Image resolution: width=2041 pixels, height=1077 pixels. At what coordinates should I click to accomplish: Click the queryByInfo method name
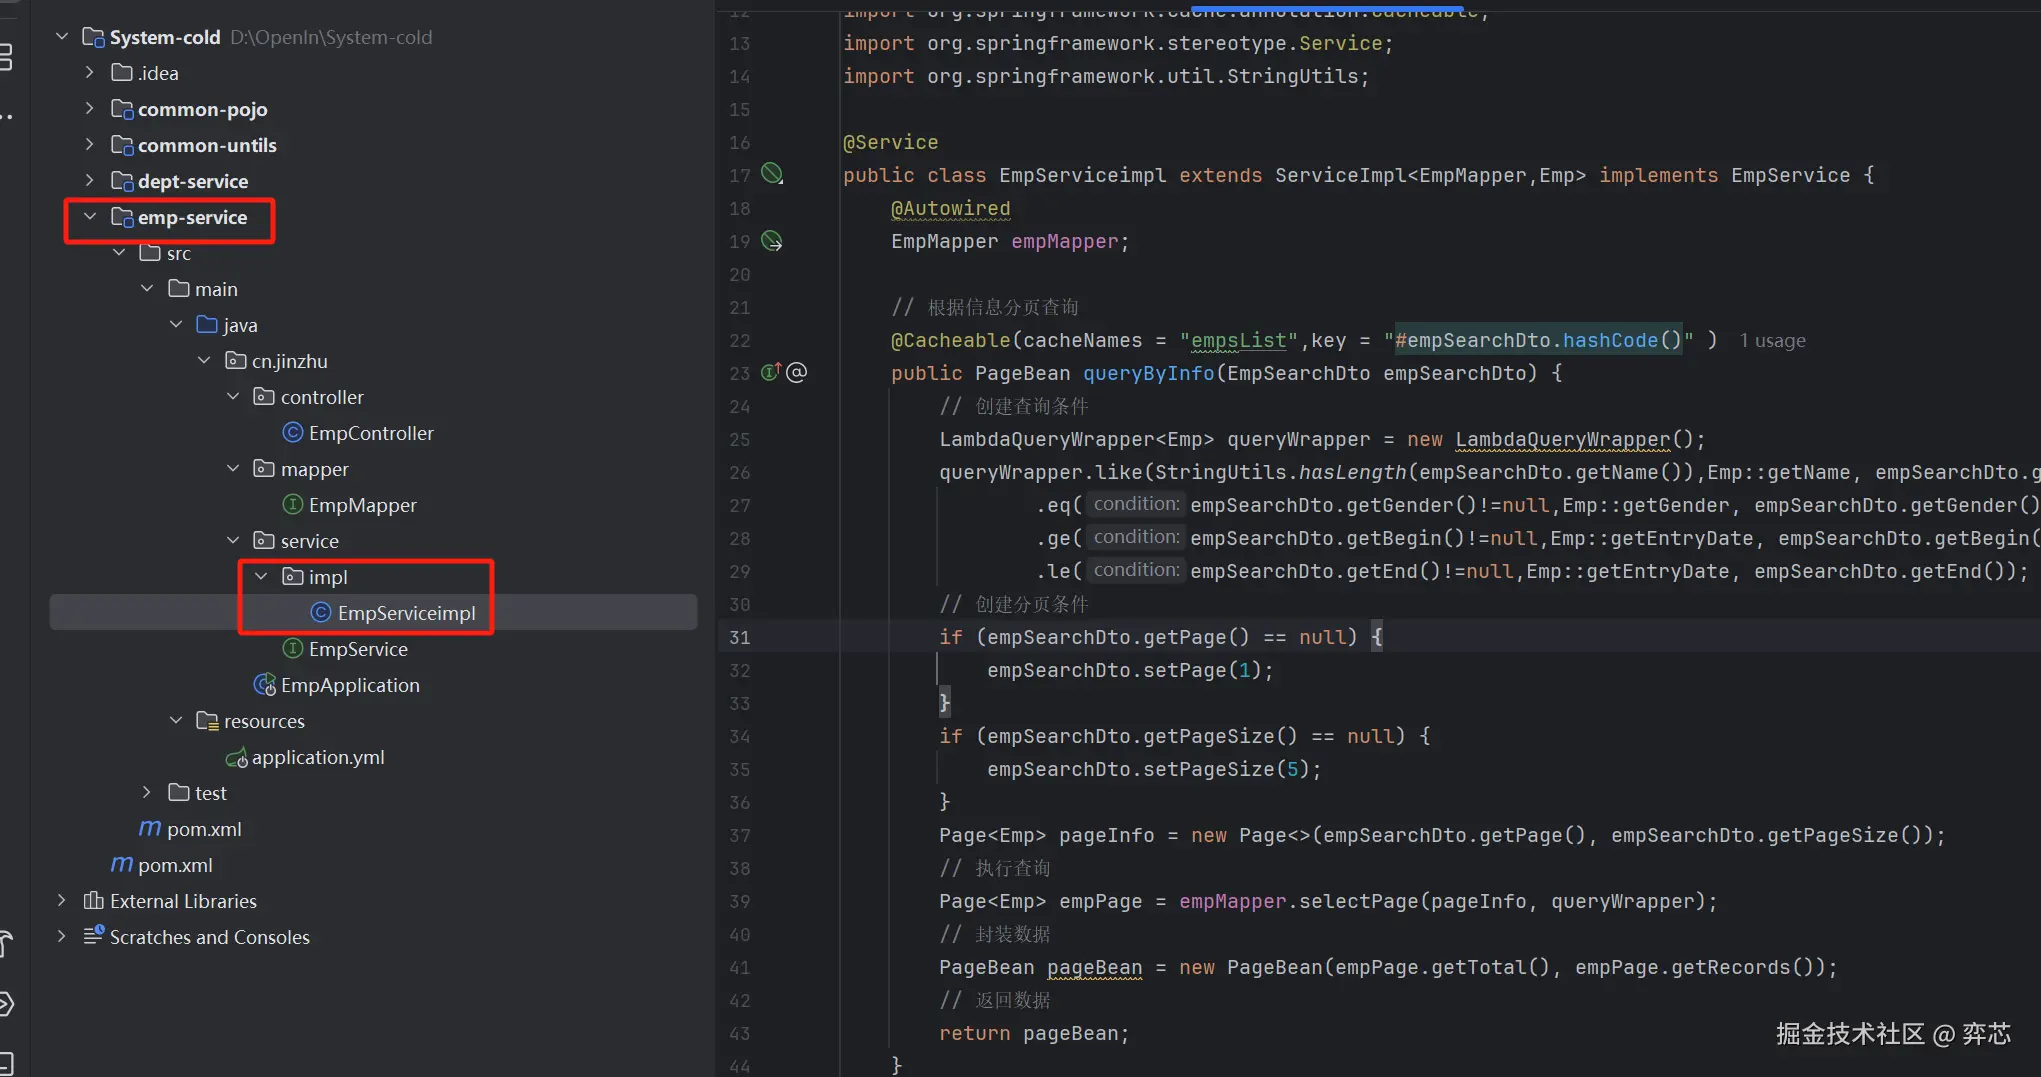point(1148,373)
